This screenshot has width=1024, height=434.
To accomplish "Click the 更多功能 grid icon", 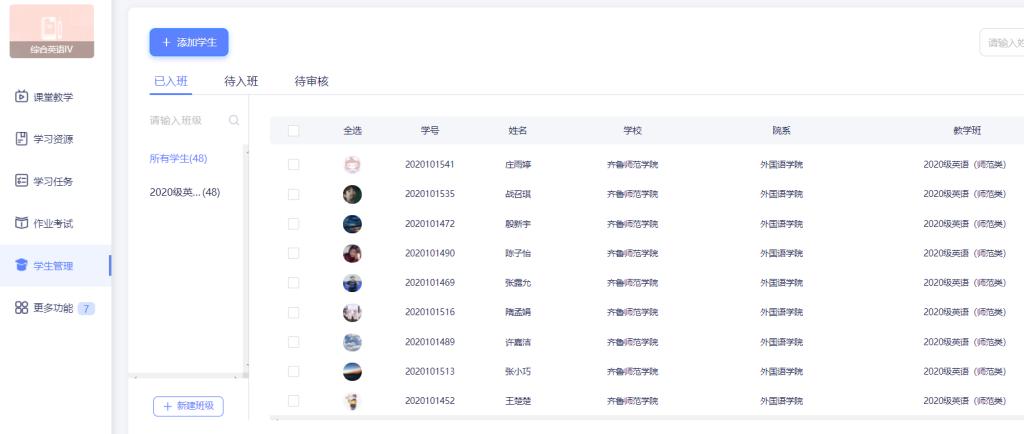I will (x=22, y=308).
